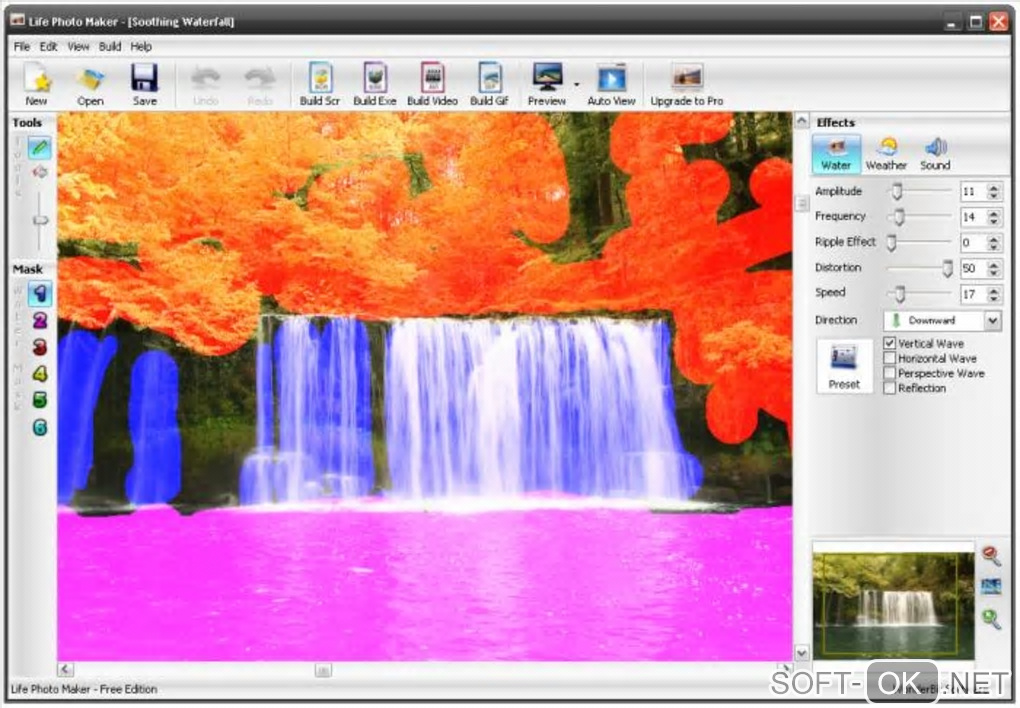Click the red zoom out magnifier
This screenshot has width=1020, height=708.
(991, 556)
